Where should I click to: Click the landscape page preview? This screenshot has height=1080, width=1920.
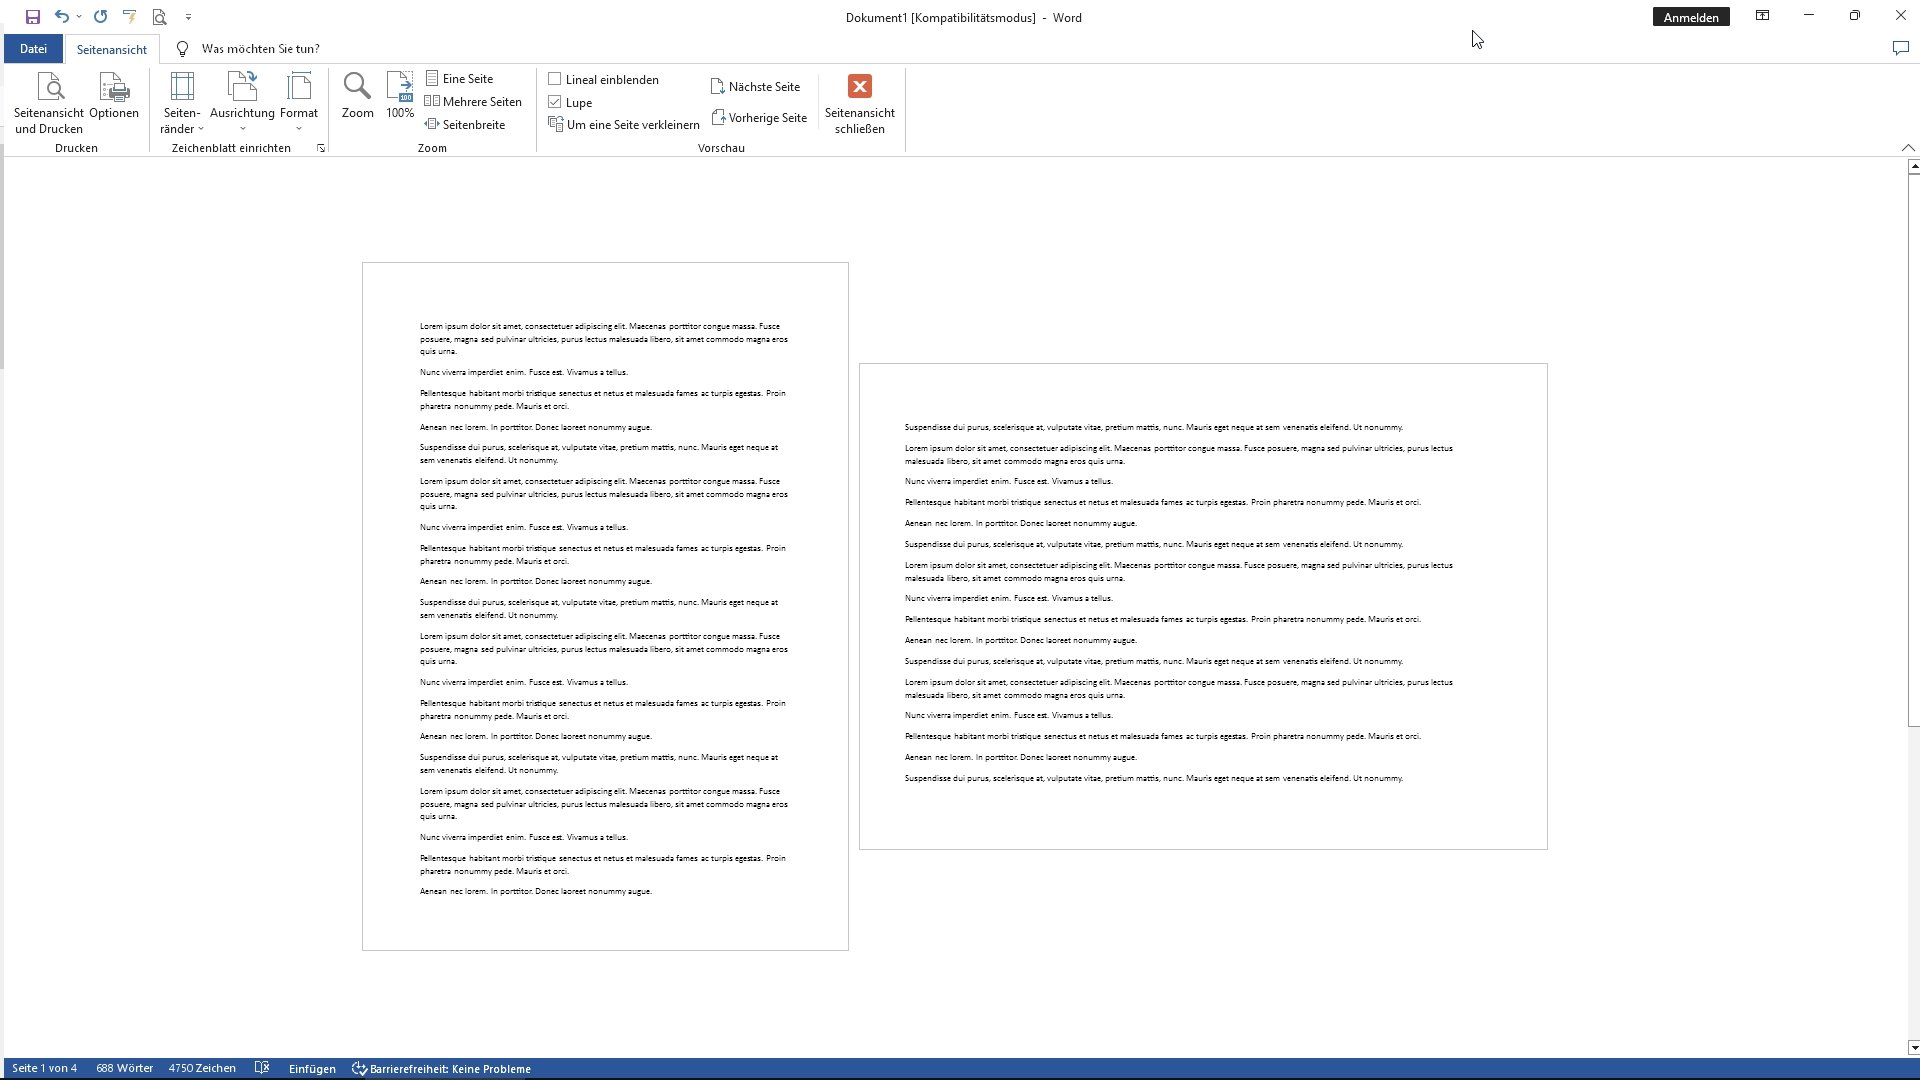[x=1202, y=606]
